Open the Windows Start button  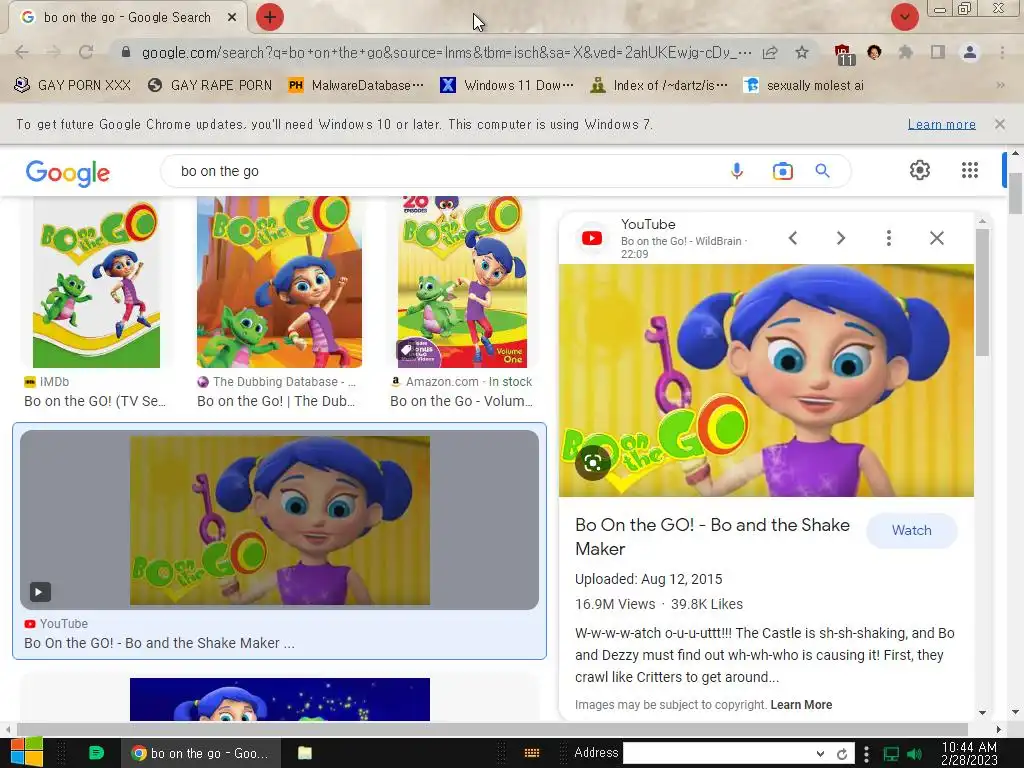coord(26,752)
